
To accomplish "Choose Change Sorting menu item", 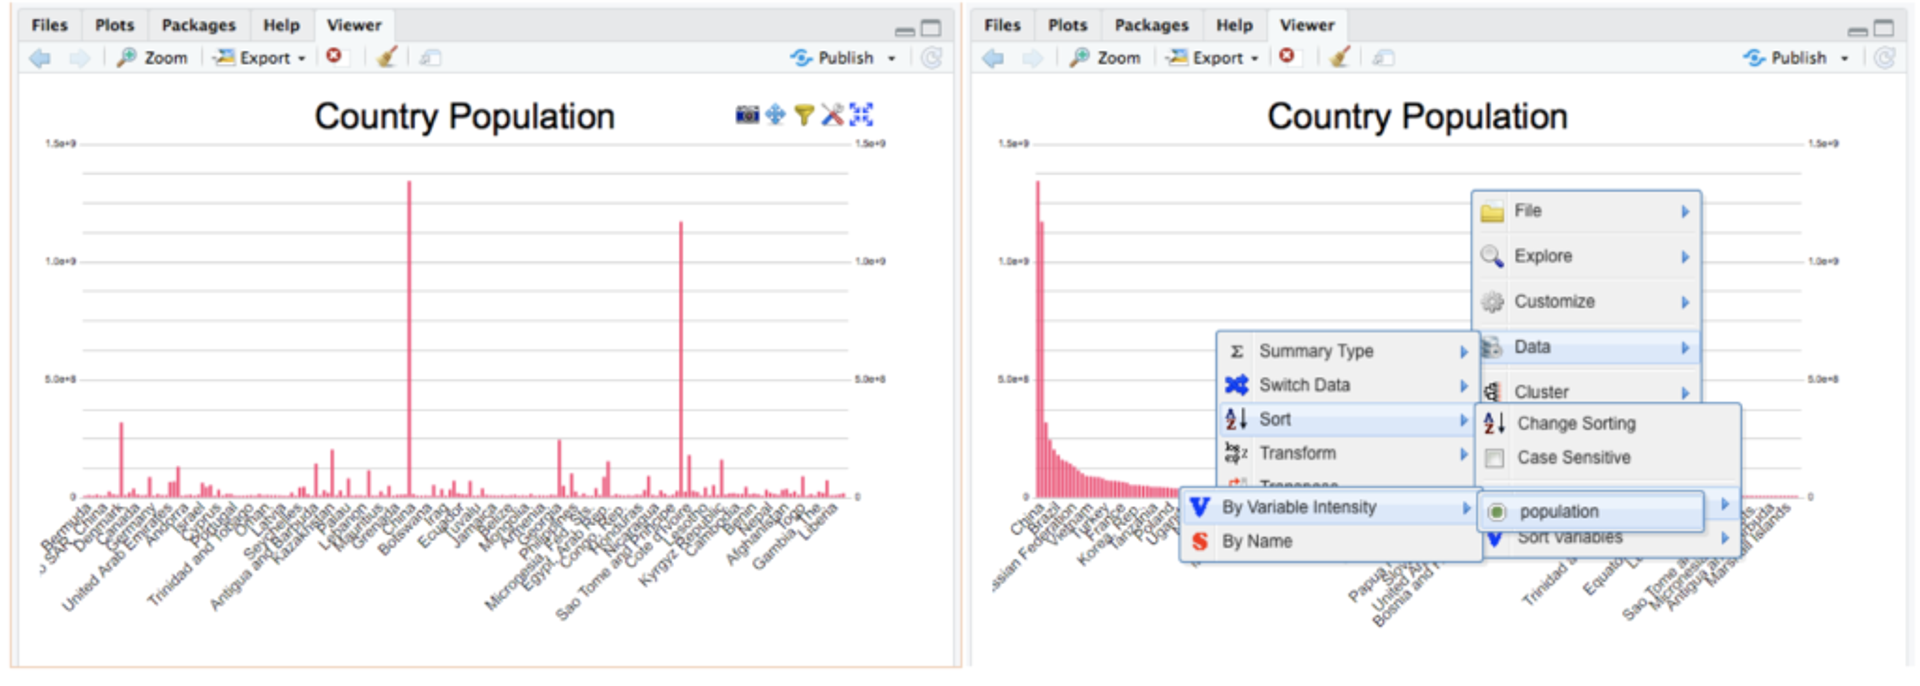I will pos(1609,423).
